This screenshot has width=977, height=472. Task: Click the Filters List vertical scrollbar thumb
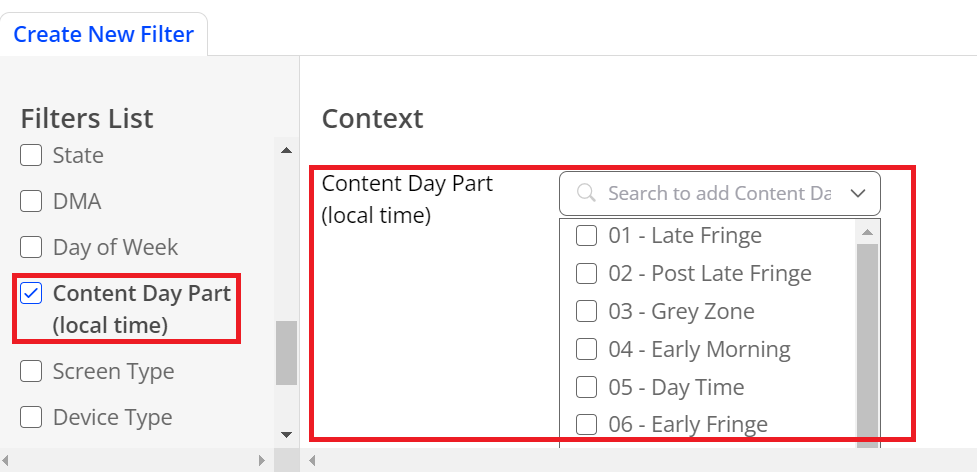286,354
